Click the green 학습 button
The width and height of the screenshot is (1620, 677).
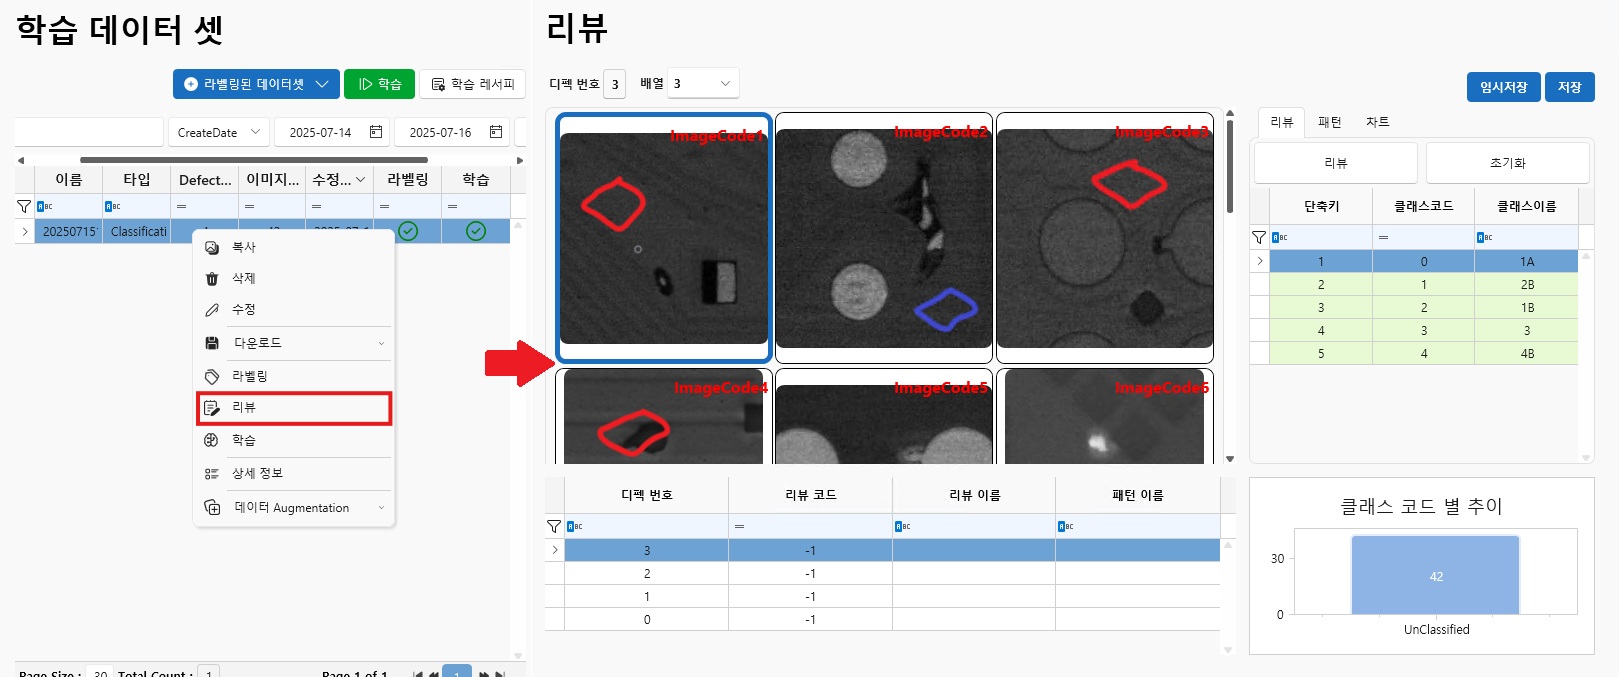point(379,84)
